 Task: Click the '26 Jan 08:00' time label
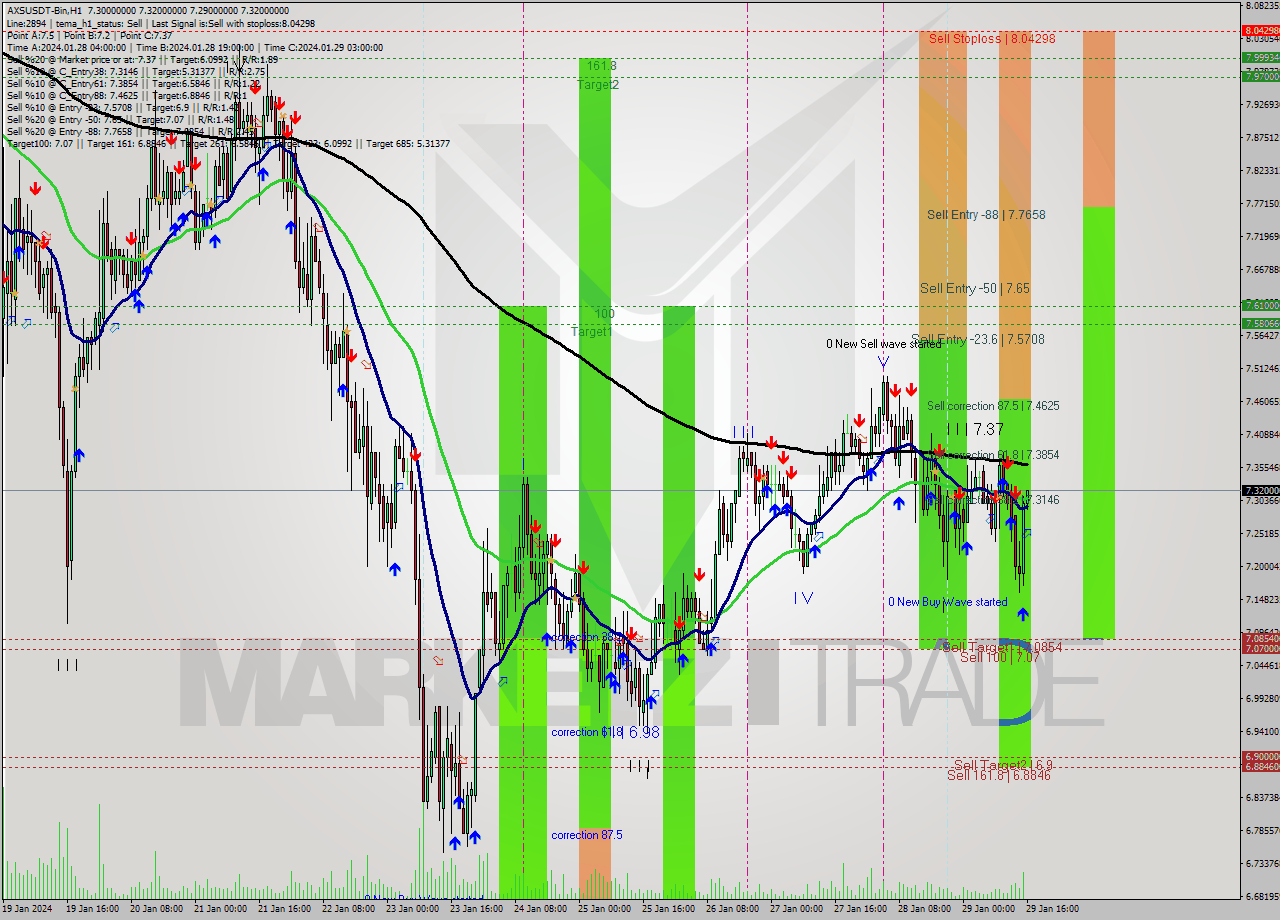coord(732,909)
